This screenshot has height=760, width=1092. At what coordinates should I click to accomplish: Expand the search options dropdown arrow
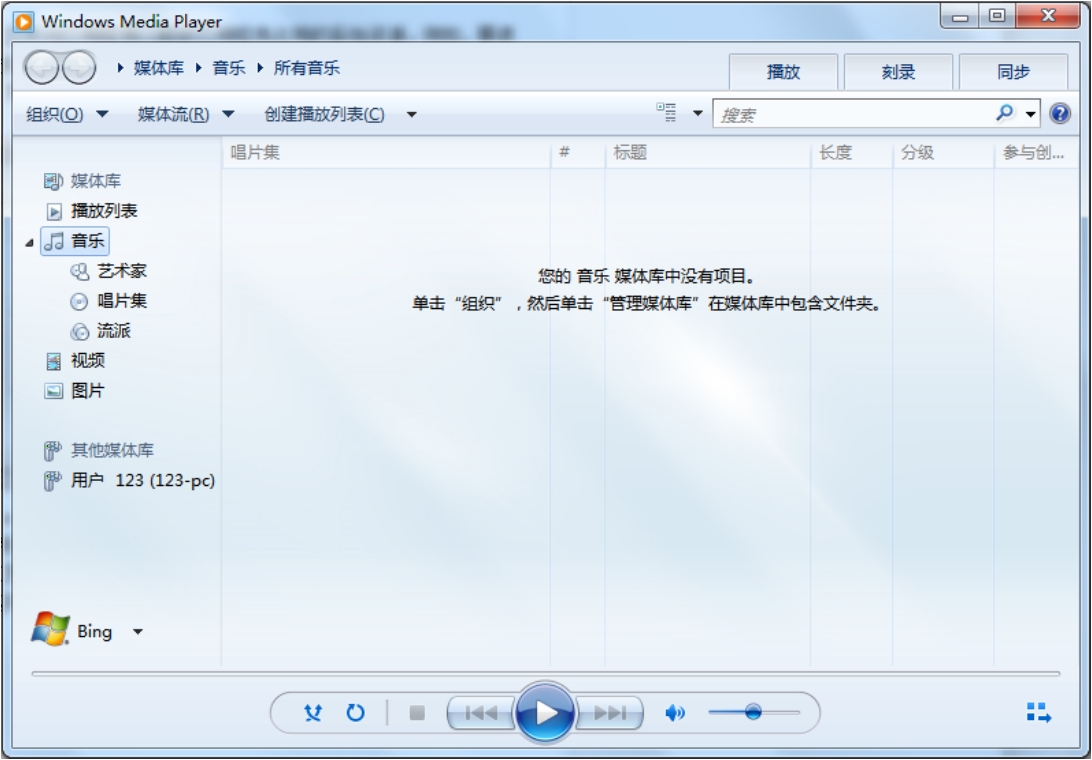click(x=1030, y=114)
